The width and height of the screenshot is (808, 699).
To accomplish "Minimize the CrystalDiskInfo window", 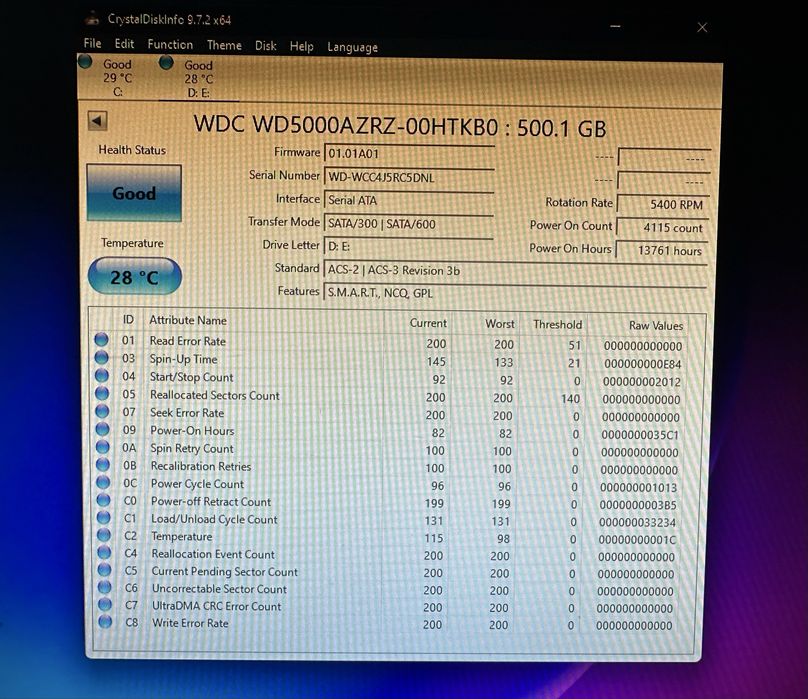I will tap(615, 26).
